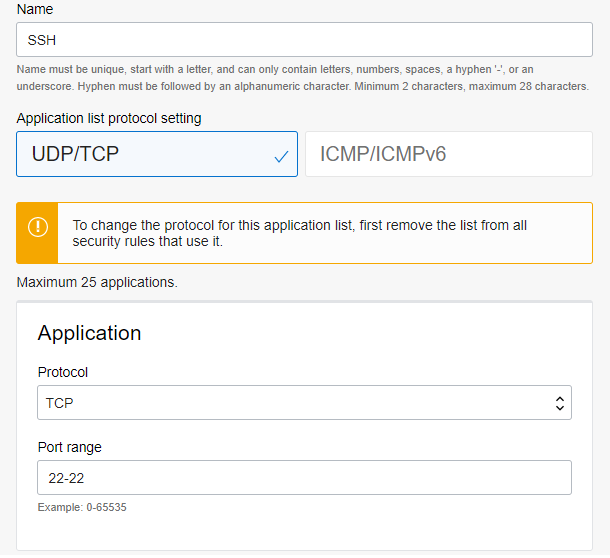The width and height of the screenshot is (610, 558).
Task: Click the blue checkmark on UDP/TCP
Action: click(x=281, y=156)
